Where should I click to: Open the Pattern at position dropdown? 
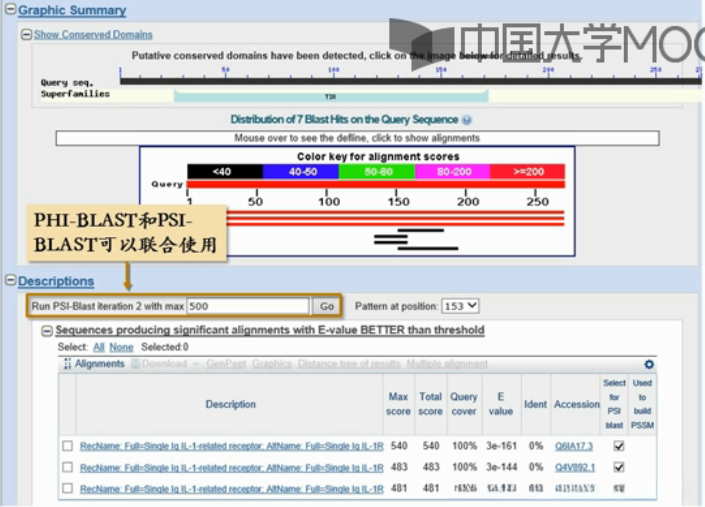pos(460,306)
